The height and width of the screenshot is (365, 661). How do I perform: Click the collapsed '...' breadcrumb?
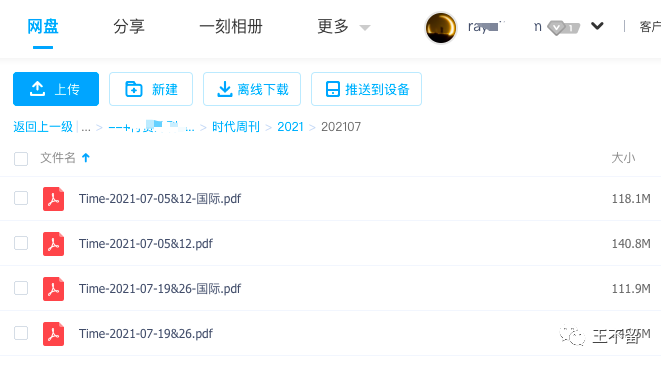point(86,128)
